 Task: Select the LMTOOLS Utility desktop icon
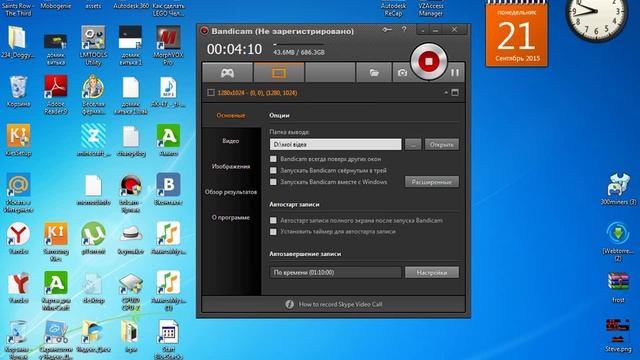click(93, 46)
